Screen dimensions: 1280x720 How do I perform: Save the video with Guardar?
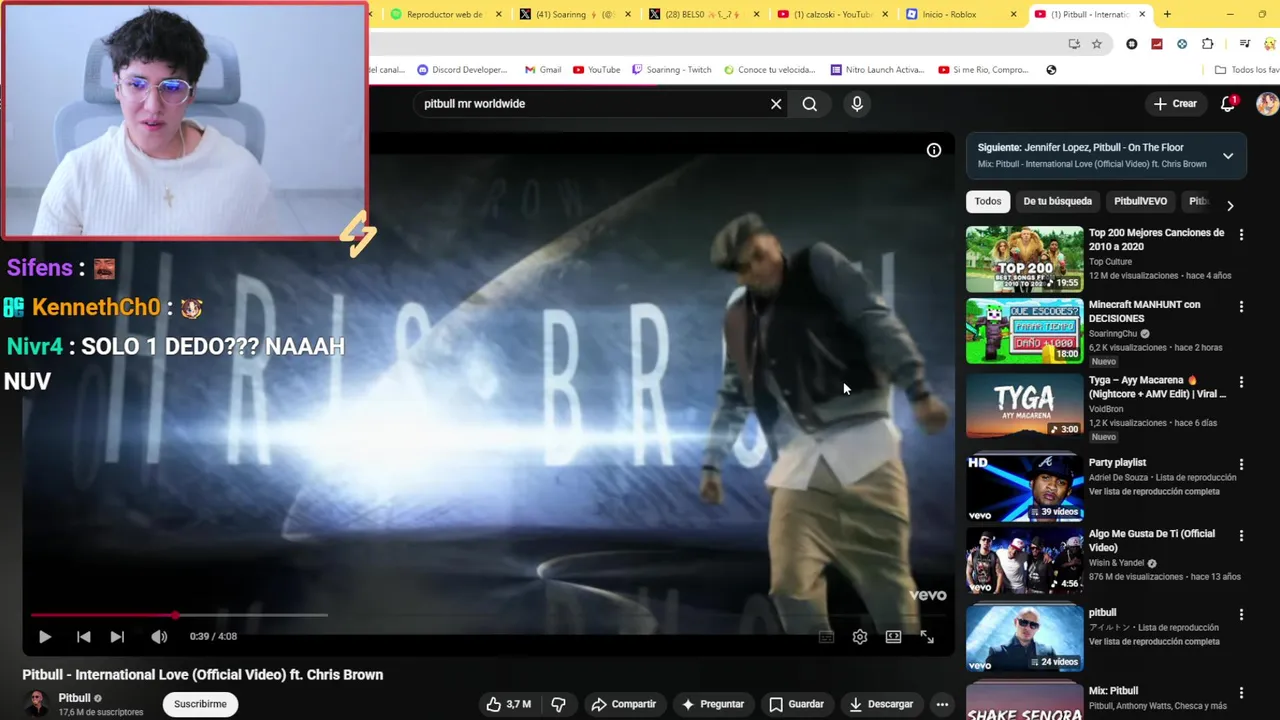pos(796,704)
